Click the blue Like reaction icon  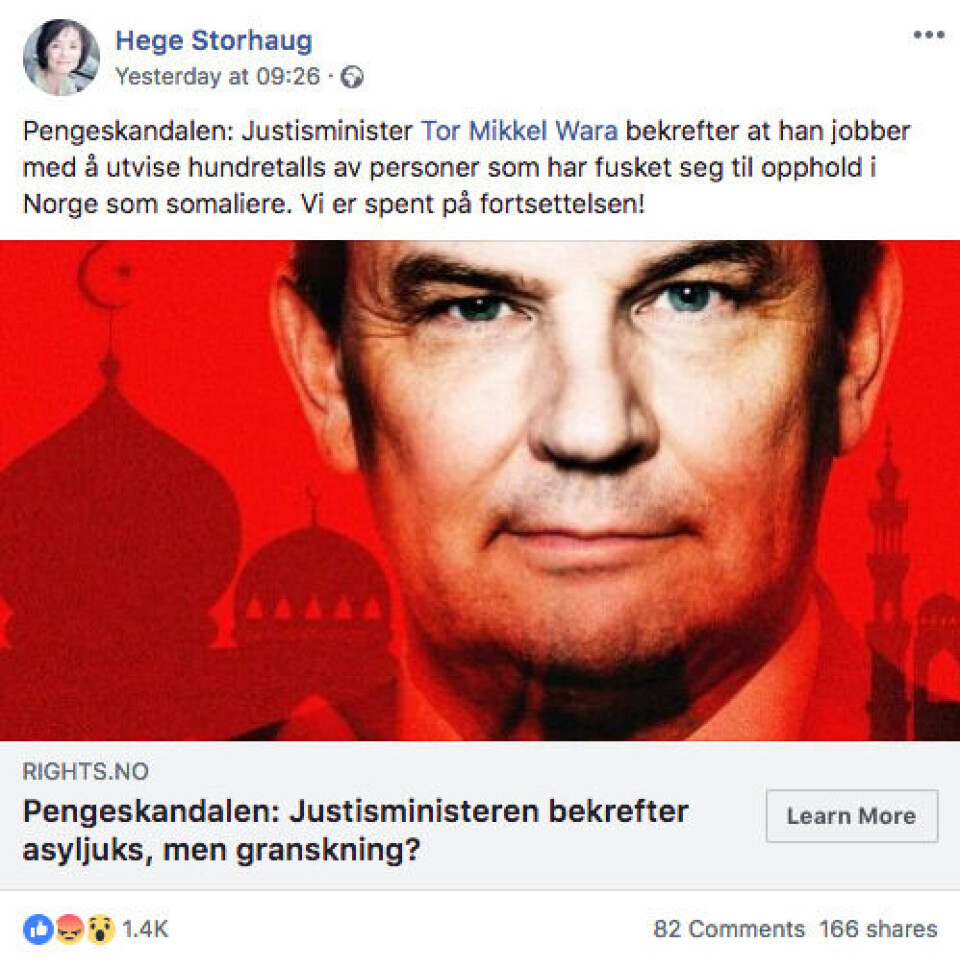pyautogui.click(x=39, y=930)
